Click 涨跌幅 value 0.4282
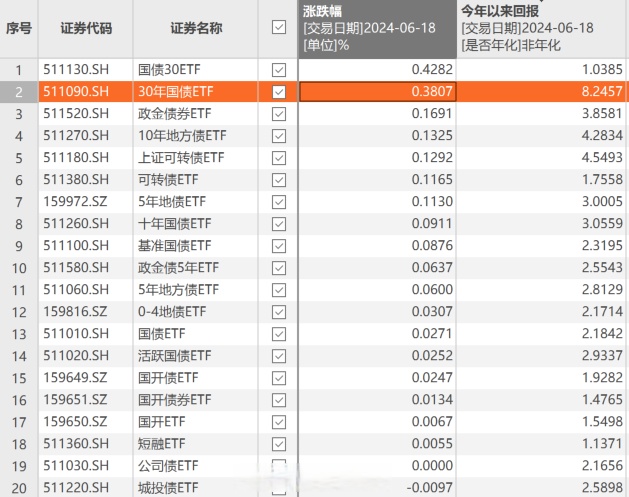The height and width of the screenshot is (497, 629). 377,70
